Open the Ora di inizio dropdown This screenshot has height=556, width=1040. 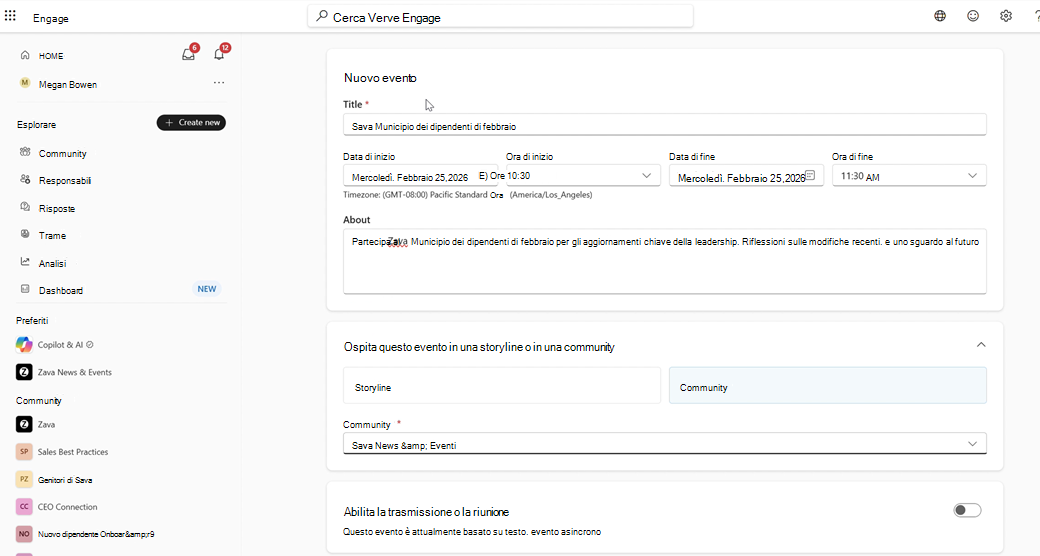pos(583,176)
